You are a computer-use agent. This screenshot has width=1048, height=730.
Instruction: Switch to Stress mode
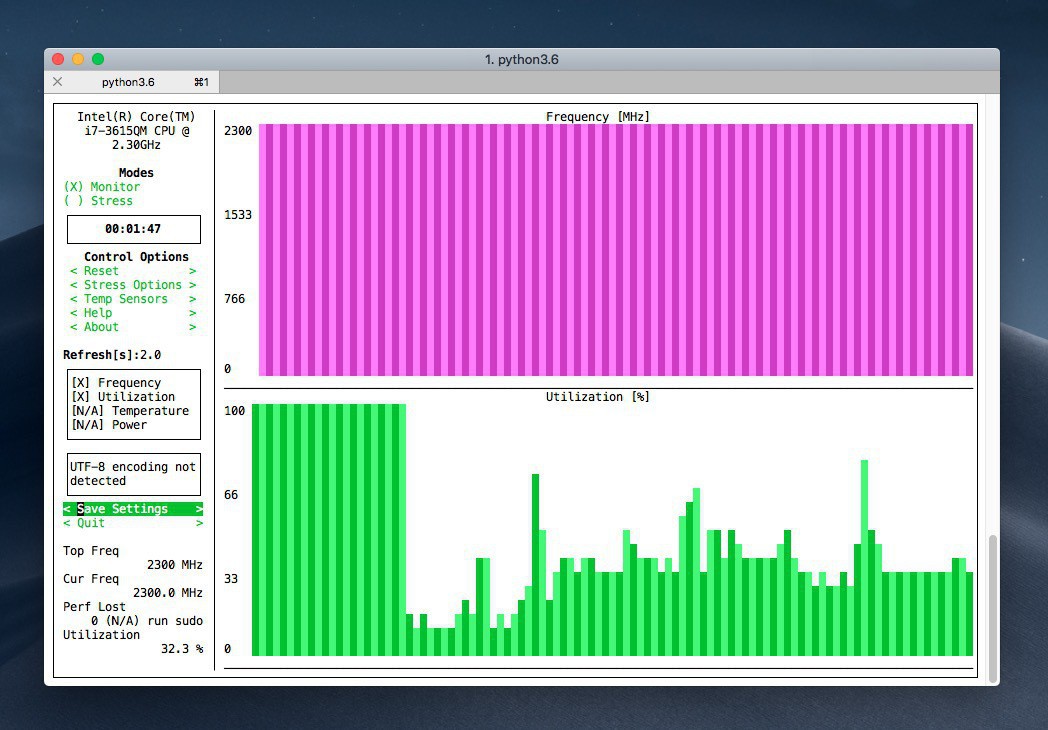point(98,201)
